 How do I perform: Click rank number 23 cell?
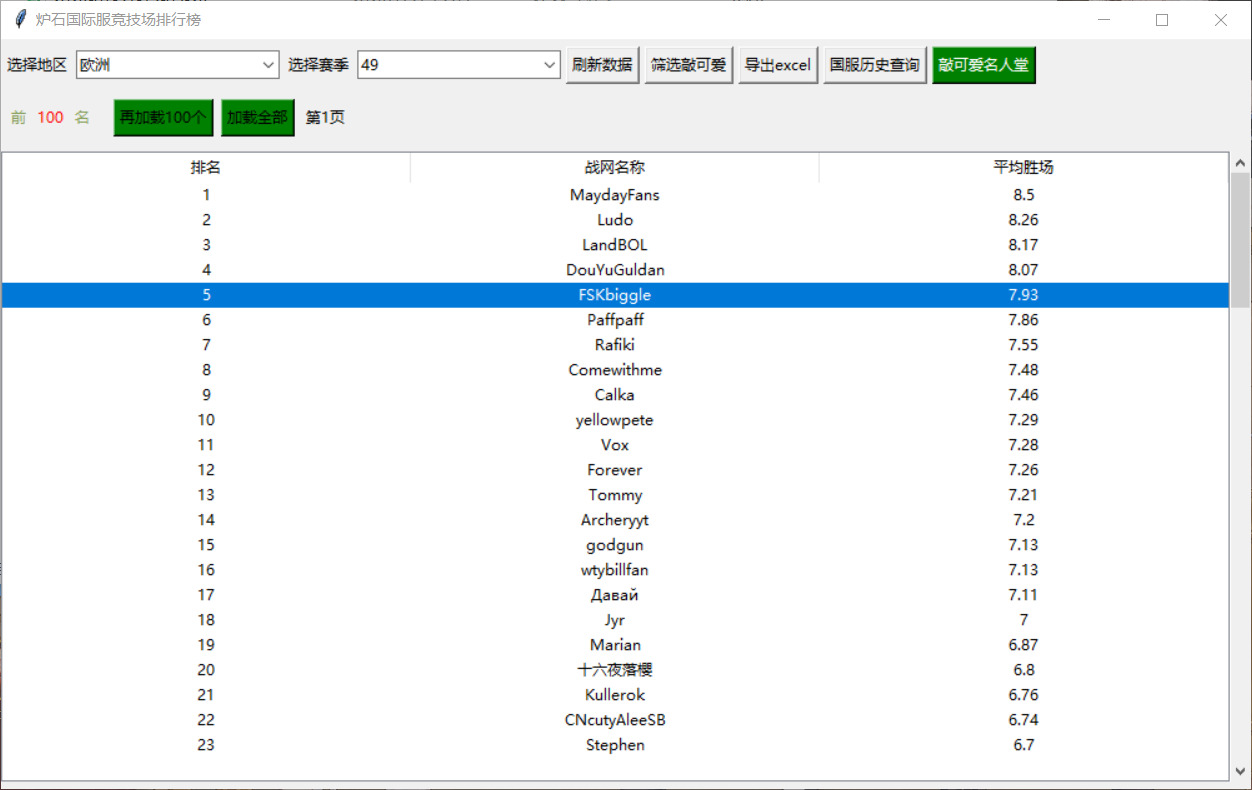(x=206, y=745)
